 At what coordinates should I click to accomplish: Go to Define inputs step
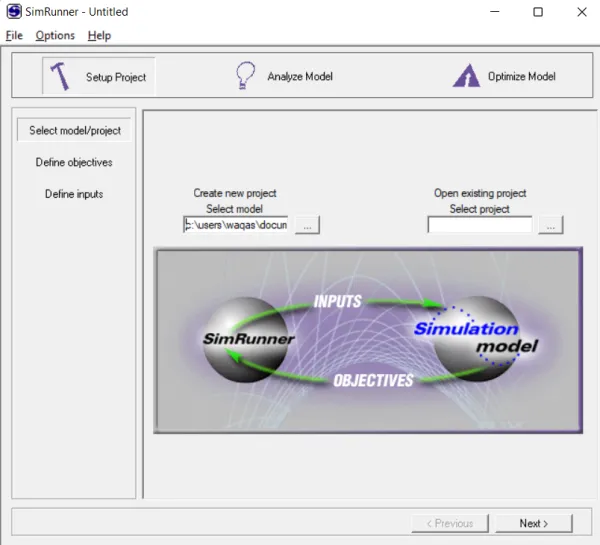[x=74, y=194]
